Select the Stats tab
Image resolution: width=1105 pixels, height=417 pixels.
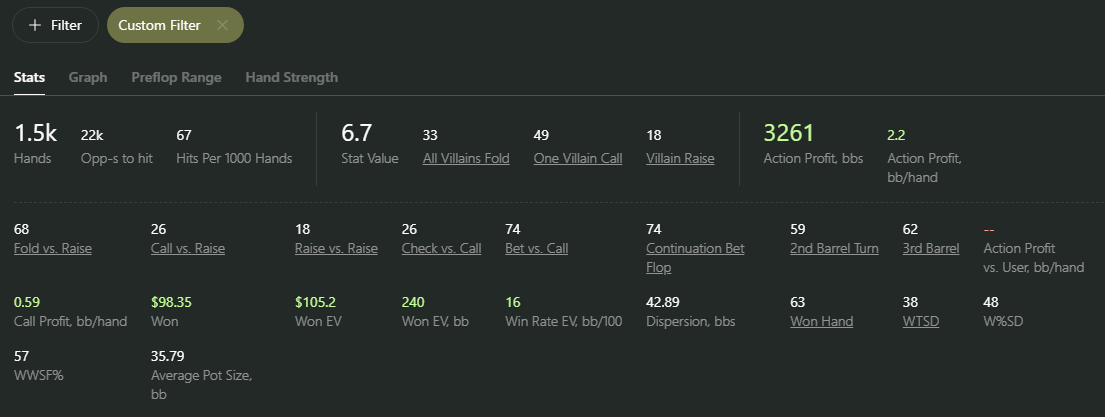point(30,77)
